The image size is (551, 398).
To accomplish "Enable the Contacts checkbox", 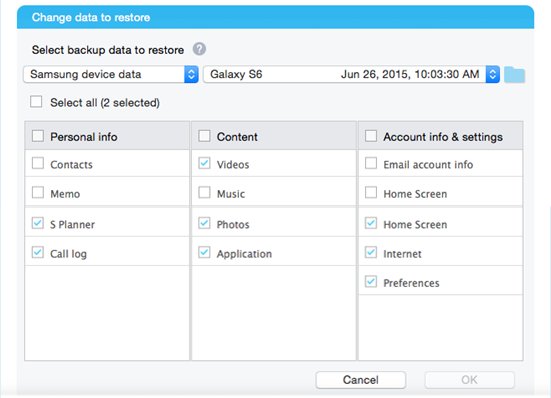I will click(x=38, y=163).
